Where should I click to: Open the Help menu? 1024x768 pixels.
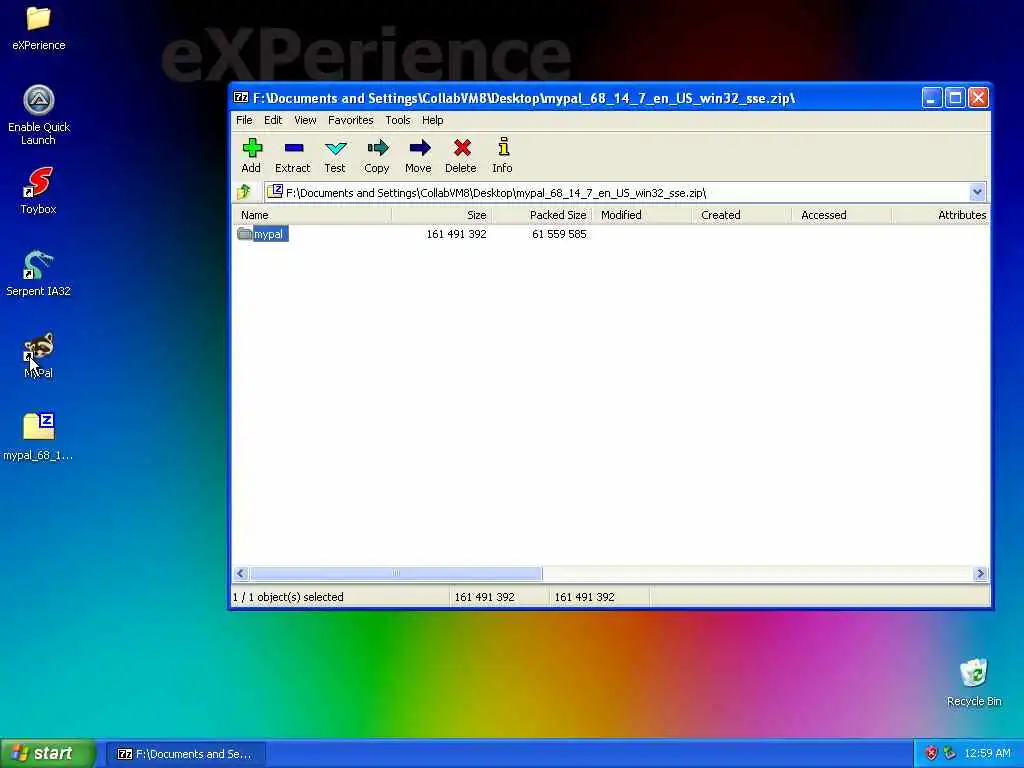432,120
